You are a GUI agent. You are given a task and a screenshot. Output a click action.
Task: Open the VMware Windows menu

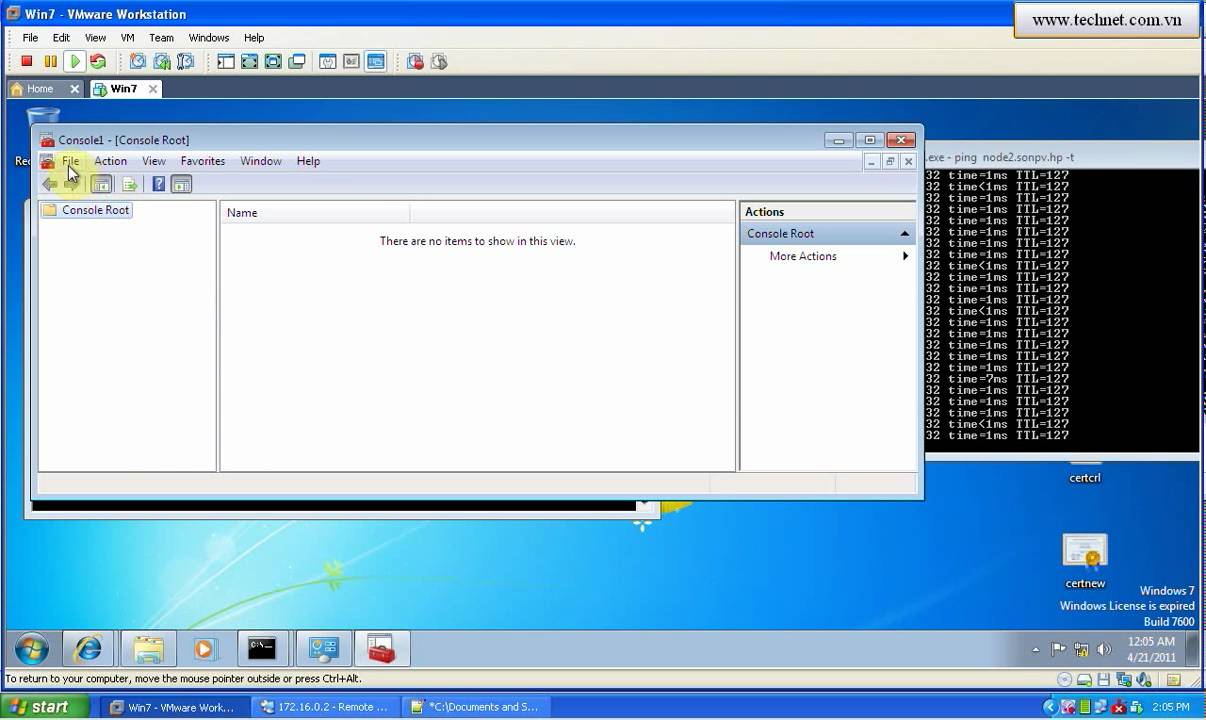(209, 38)
